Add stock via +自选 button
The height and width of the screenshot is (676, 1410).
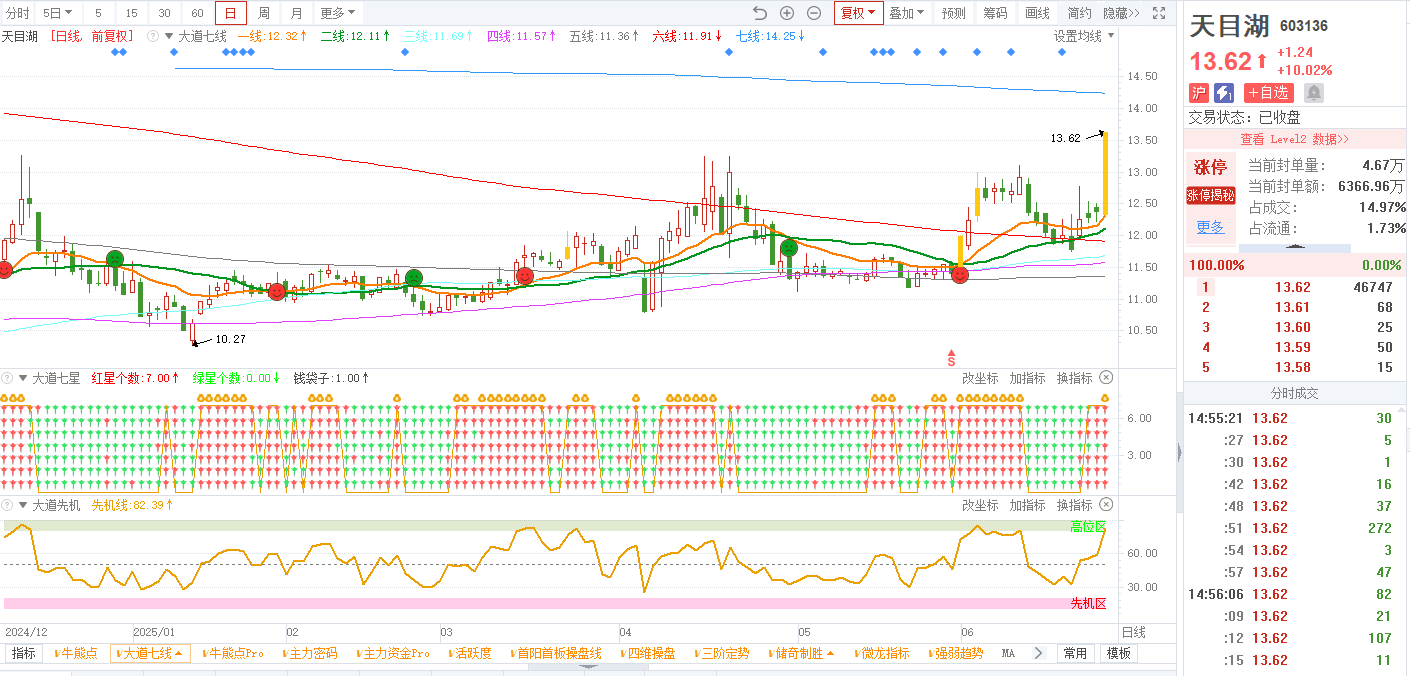tap(1268, 93)
